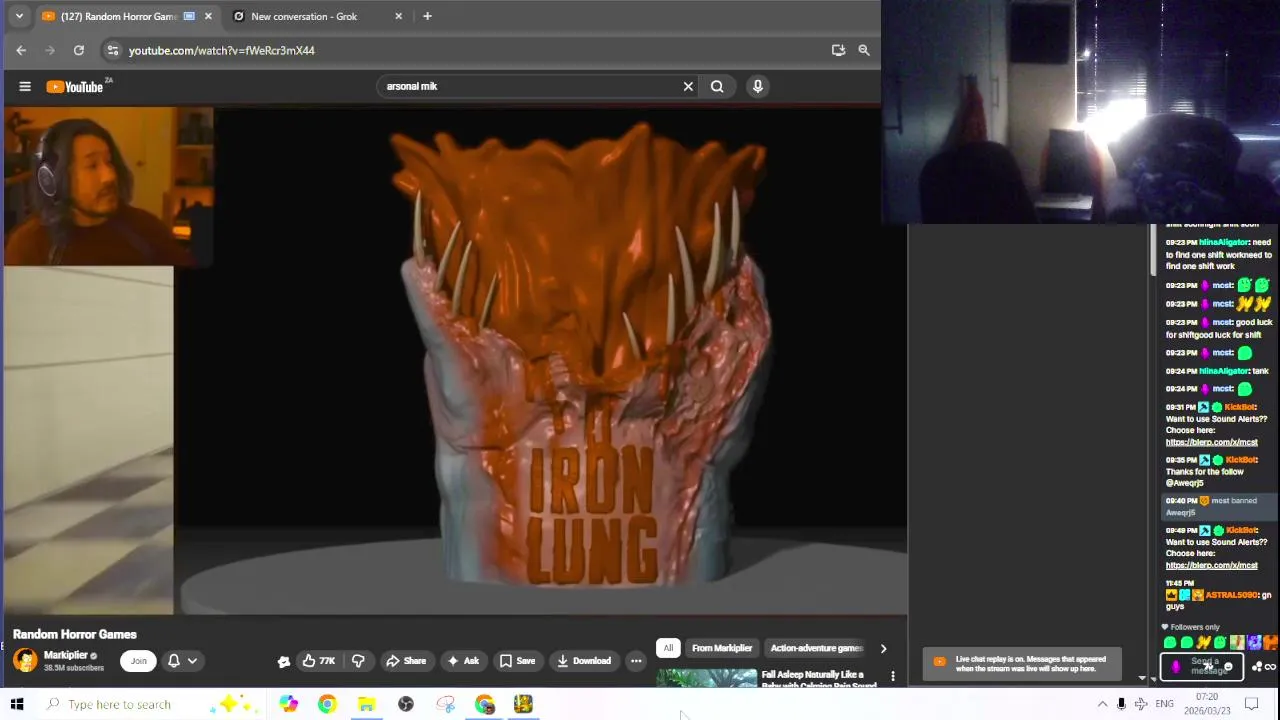This screenshot has width=1280, height=720.
Task: Open Fall Asleep Naturally video thumbnail
Action: point(707,678)
